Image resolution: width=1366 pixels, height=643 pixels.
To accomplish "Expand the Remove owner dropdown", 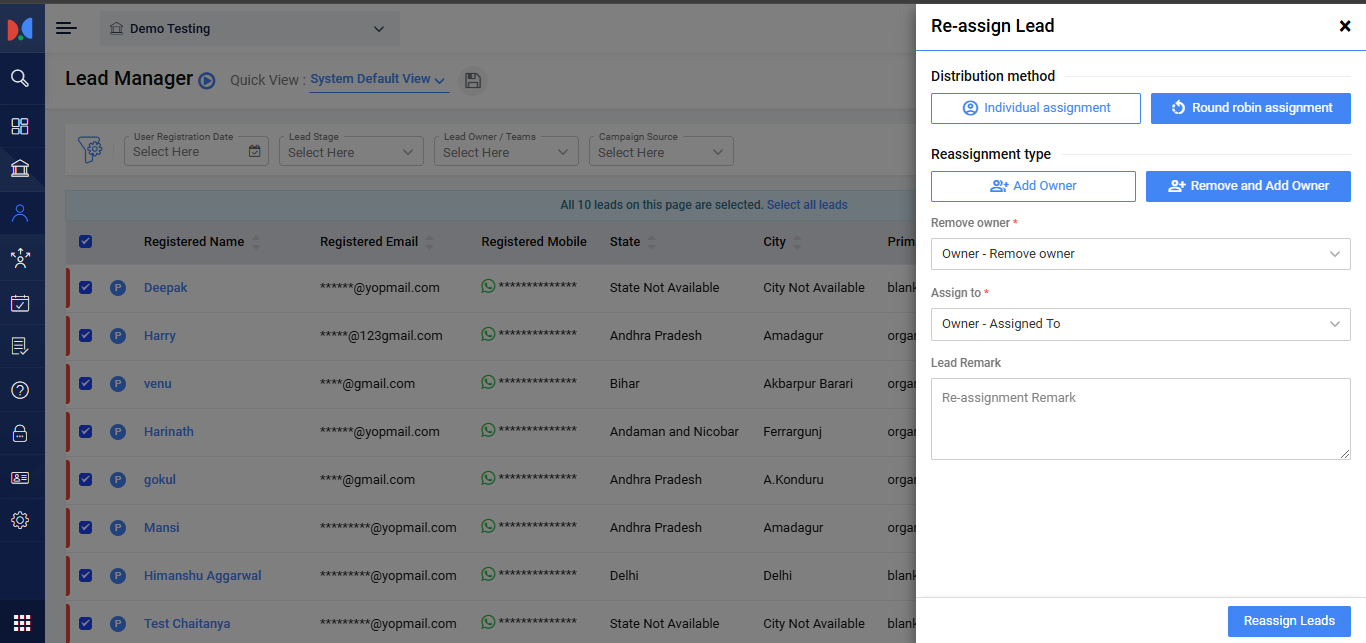I will pyautogui.click(x=1140, y=254).
